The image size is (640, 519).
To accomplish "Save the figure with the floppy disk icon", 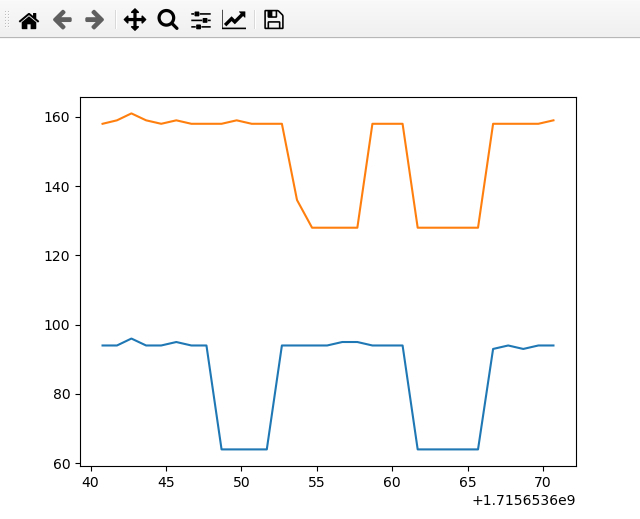I will tap(273, 19).
